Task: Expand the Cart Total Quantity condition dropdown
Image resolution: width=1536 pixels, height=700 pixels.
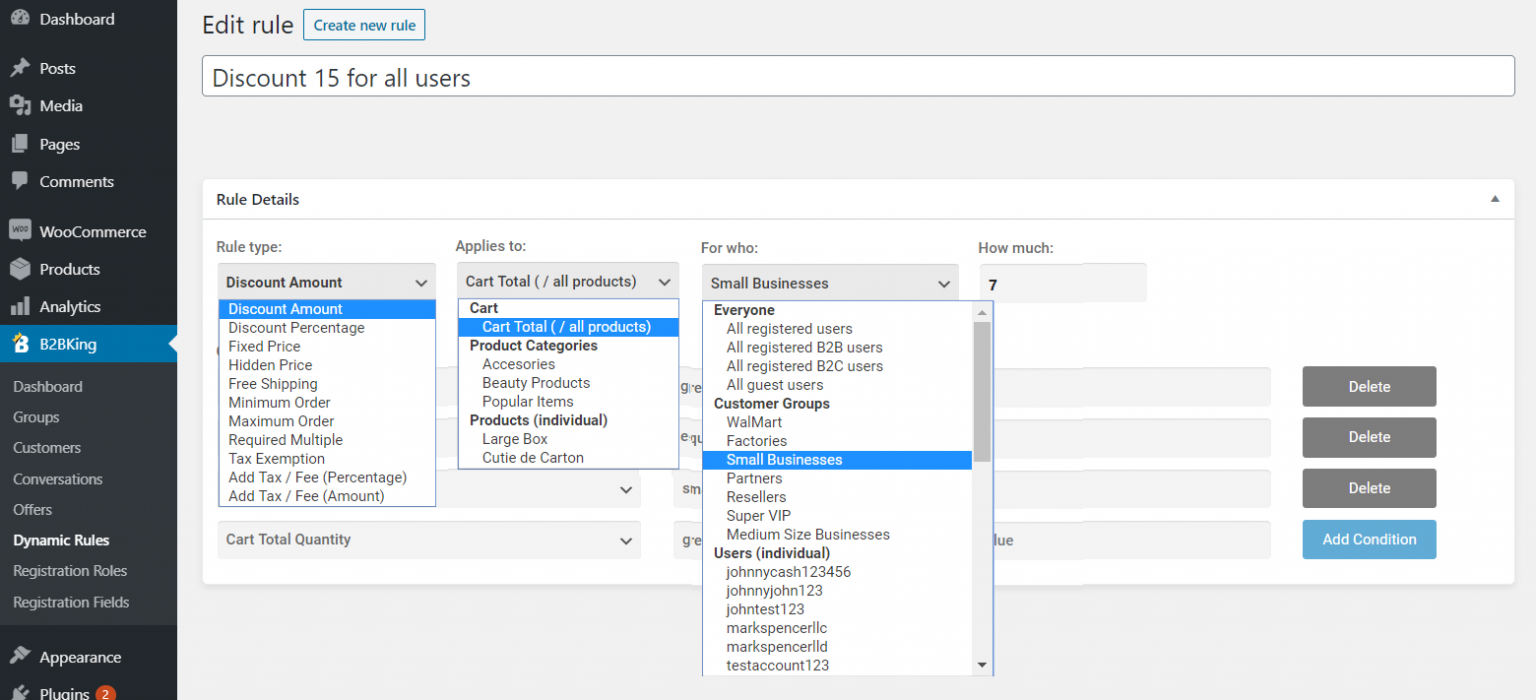Action: point(429,540)
